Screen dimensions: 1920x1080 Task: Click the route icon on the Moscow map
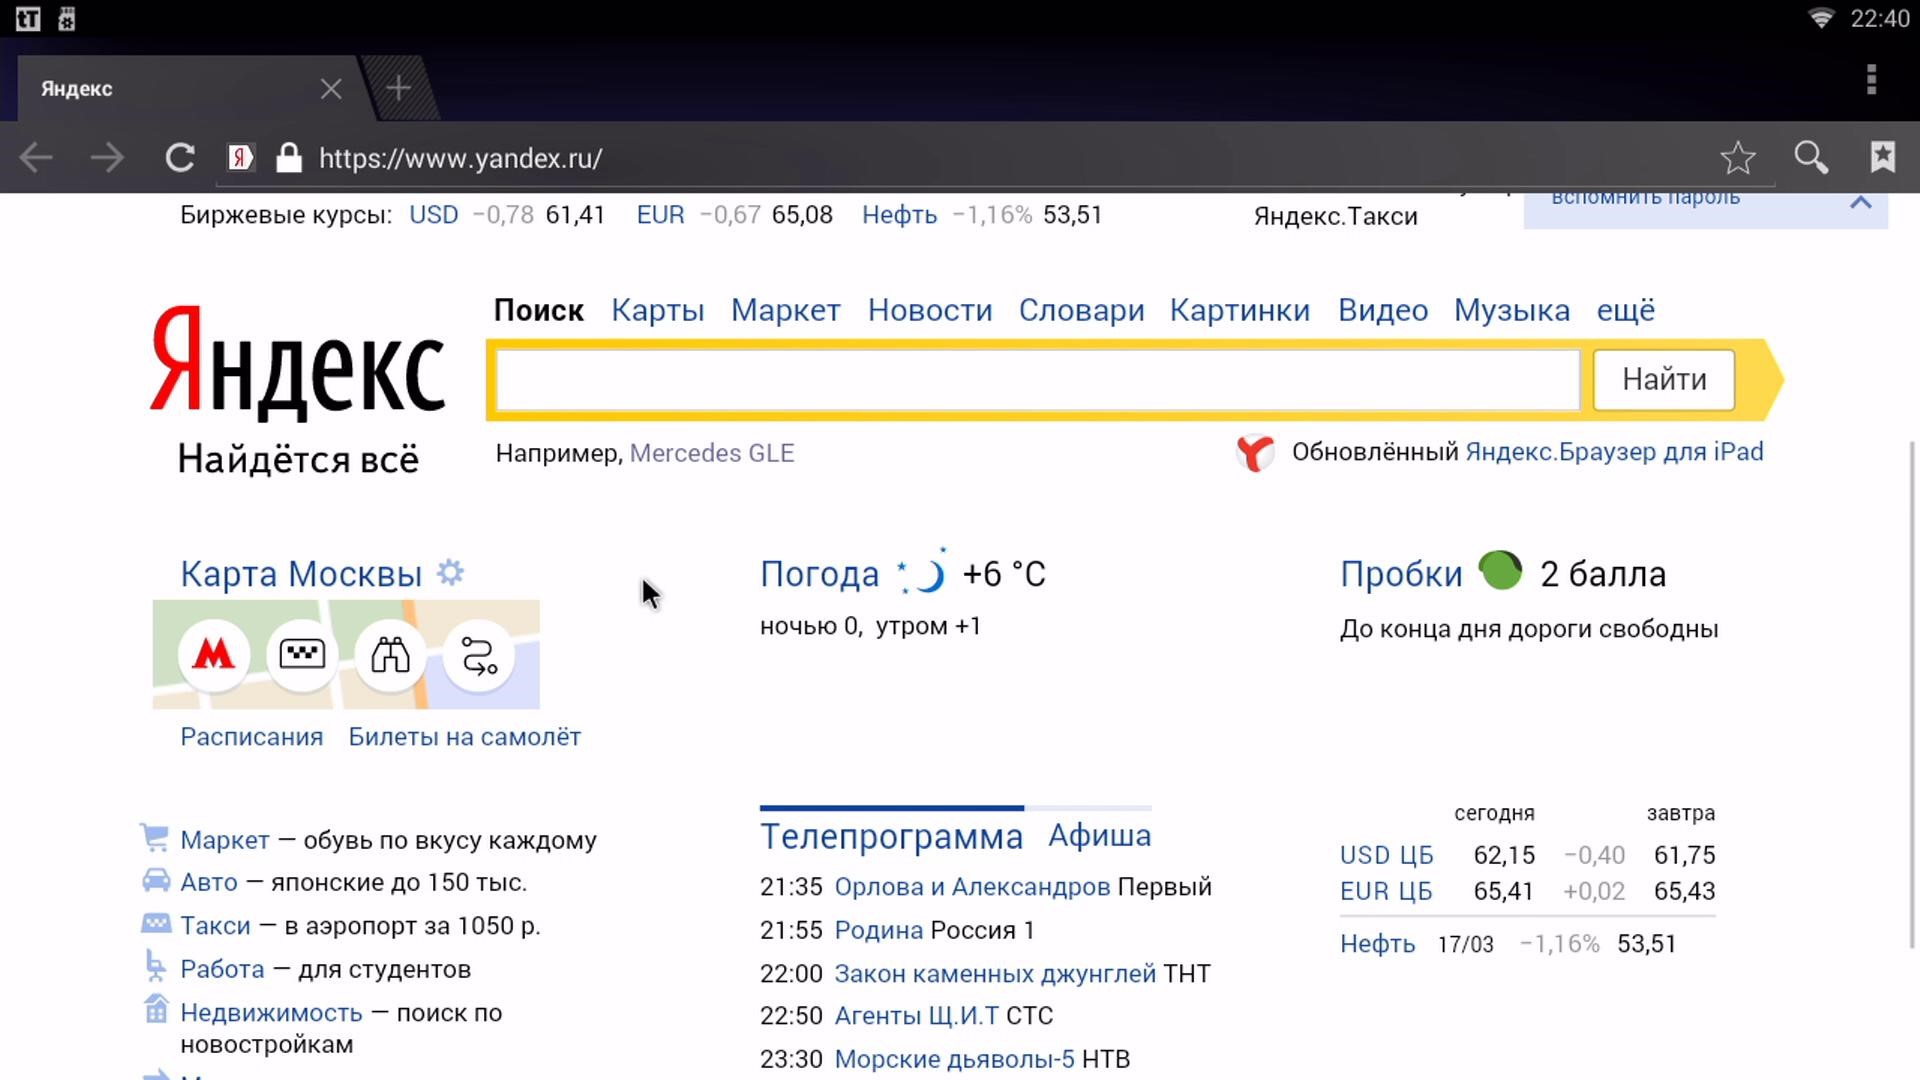[479, 655]
